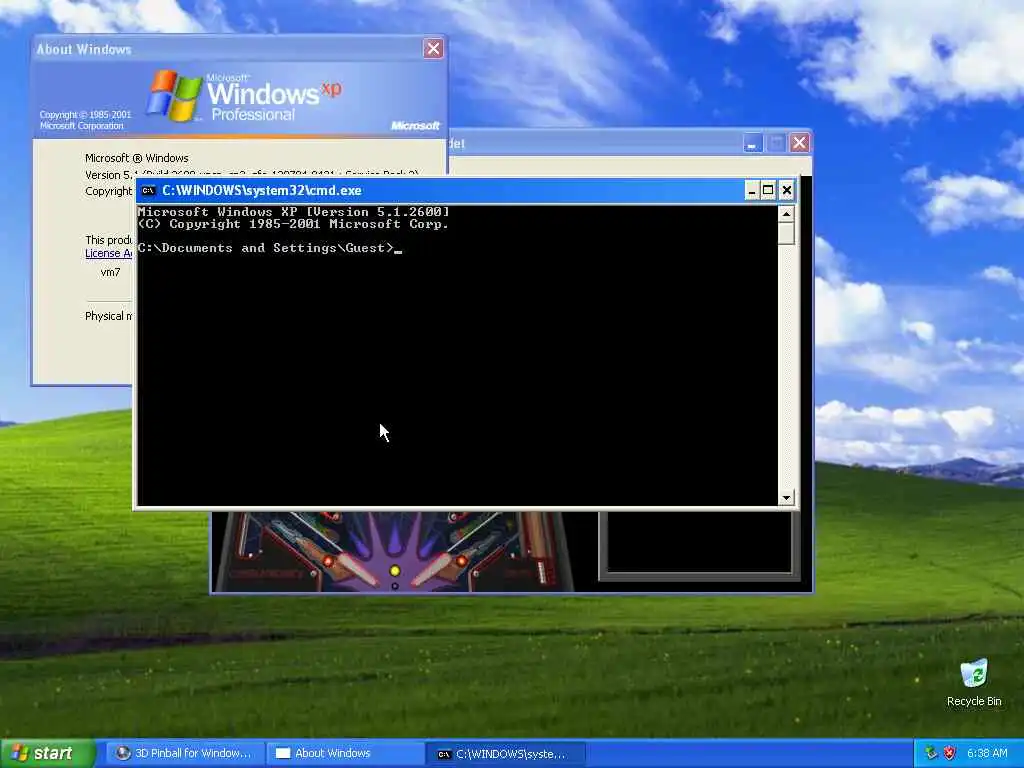Screen dimensions: 1024x768
Task: Click the 'vm7' licensed user text
Action: point(110,272)
